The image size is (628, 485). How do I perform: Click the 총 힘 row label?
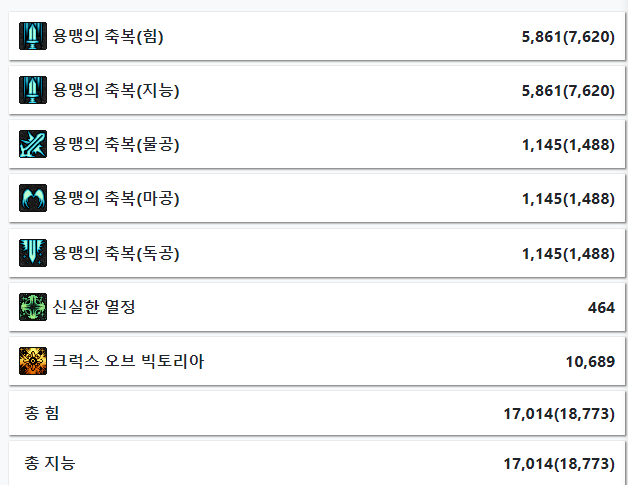42,413
